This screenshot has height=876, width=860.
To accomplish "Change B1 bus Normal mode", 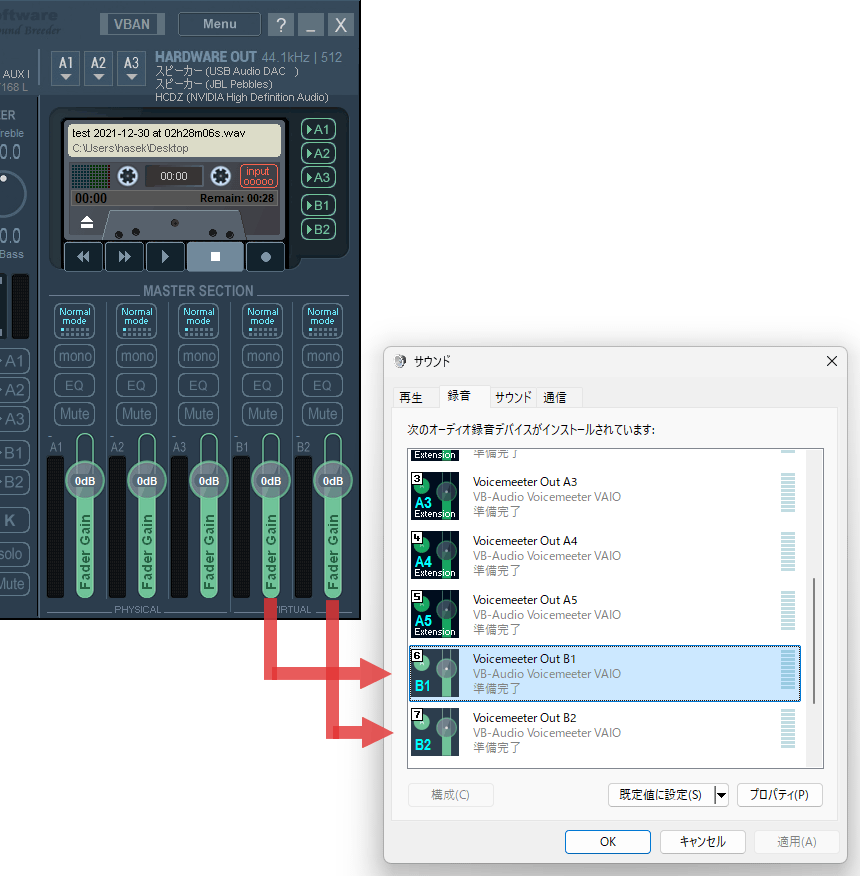I will (x=263, y=321).
